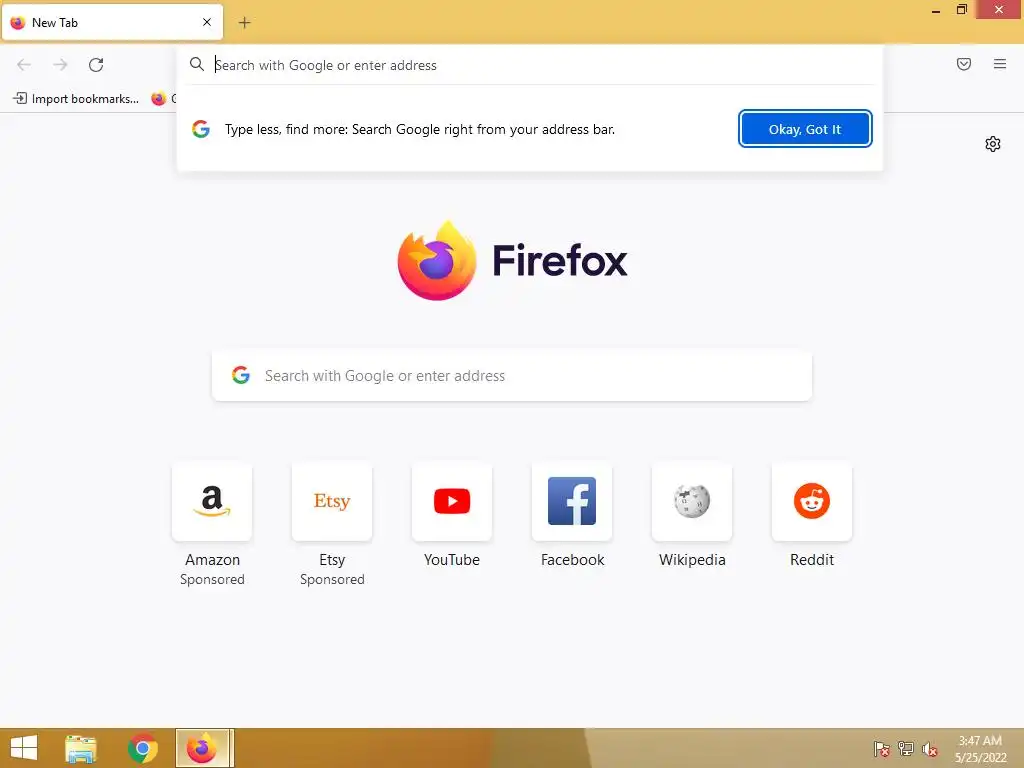Click the Okay, Got It button
Screen dimensions: 1024x768
click(x=805, y=129)
